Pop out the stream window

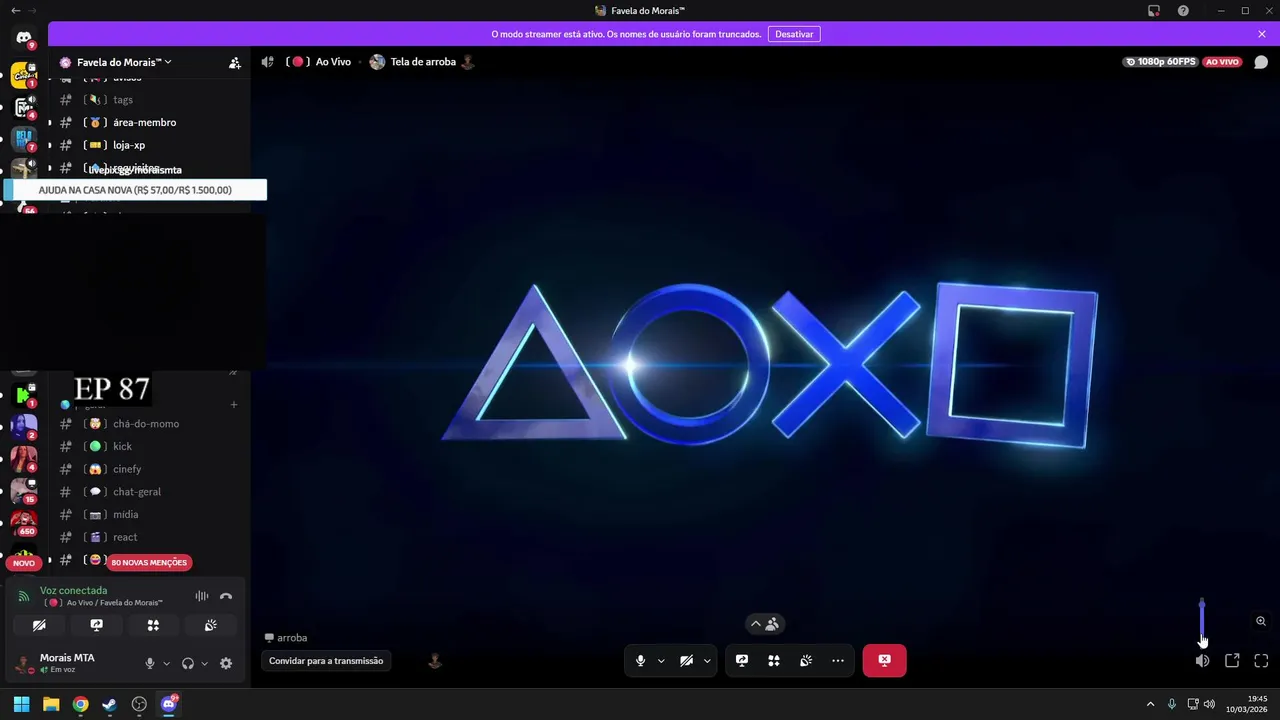pos(1232,661)
